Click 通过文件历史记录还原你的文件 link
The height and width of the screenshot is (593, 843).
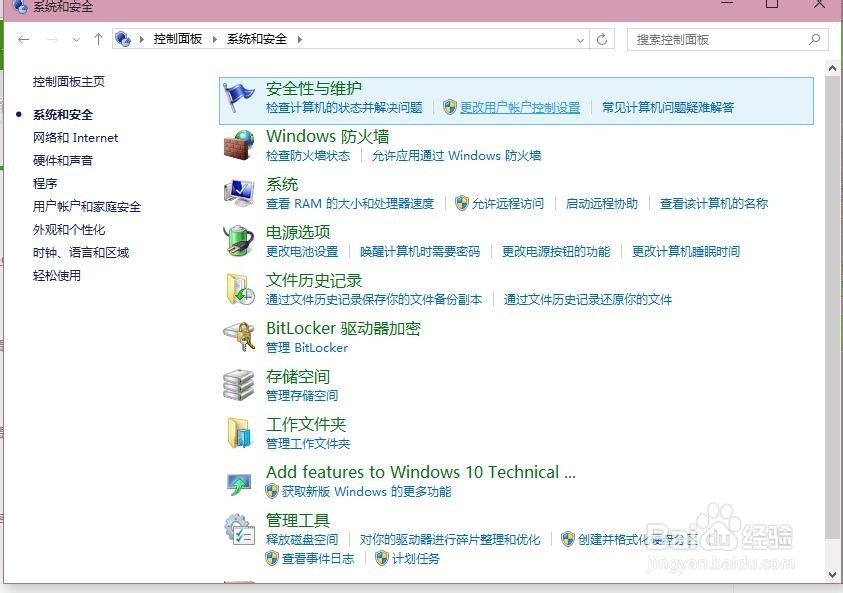[588, 299]
